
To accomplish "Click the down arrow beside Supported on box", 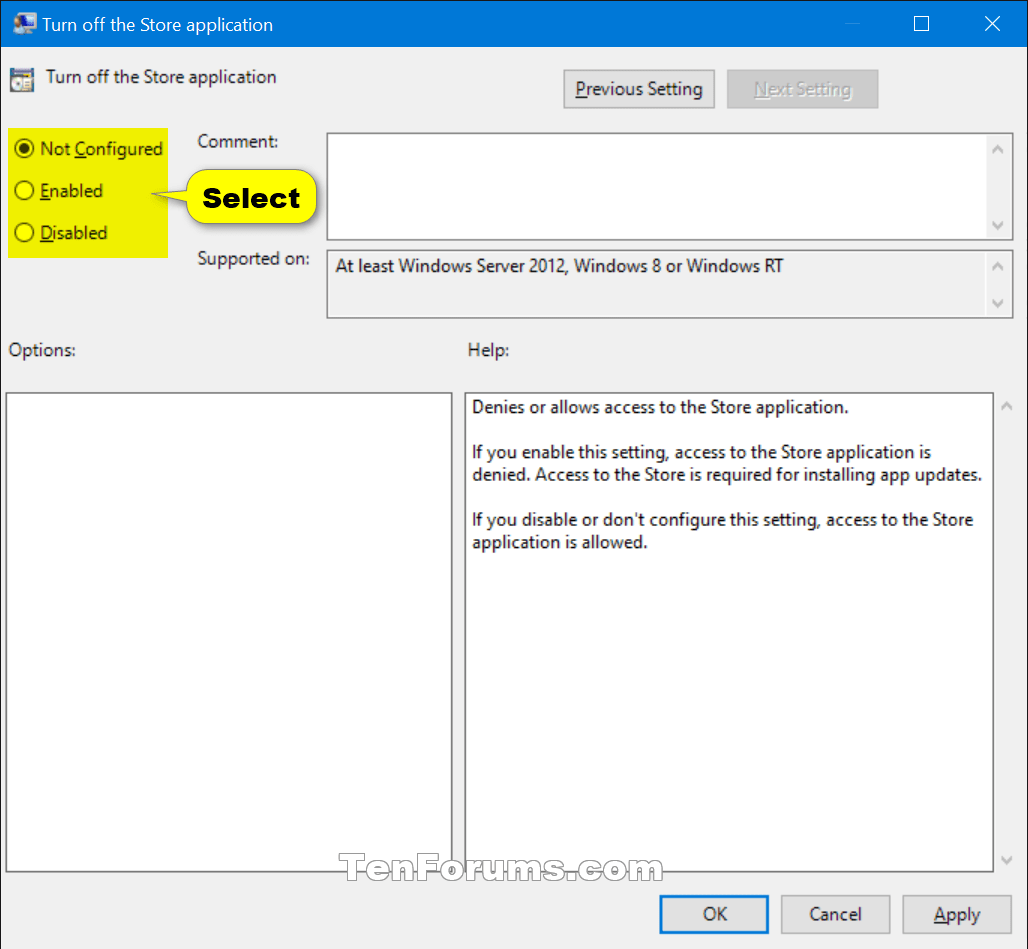I will [x=998, y=303].
